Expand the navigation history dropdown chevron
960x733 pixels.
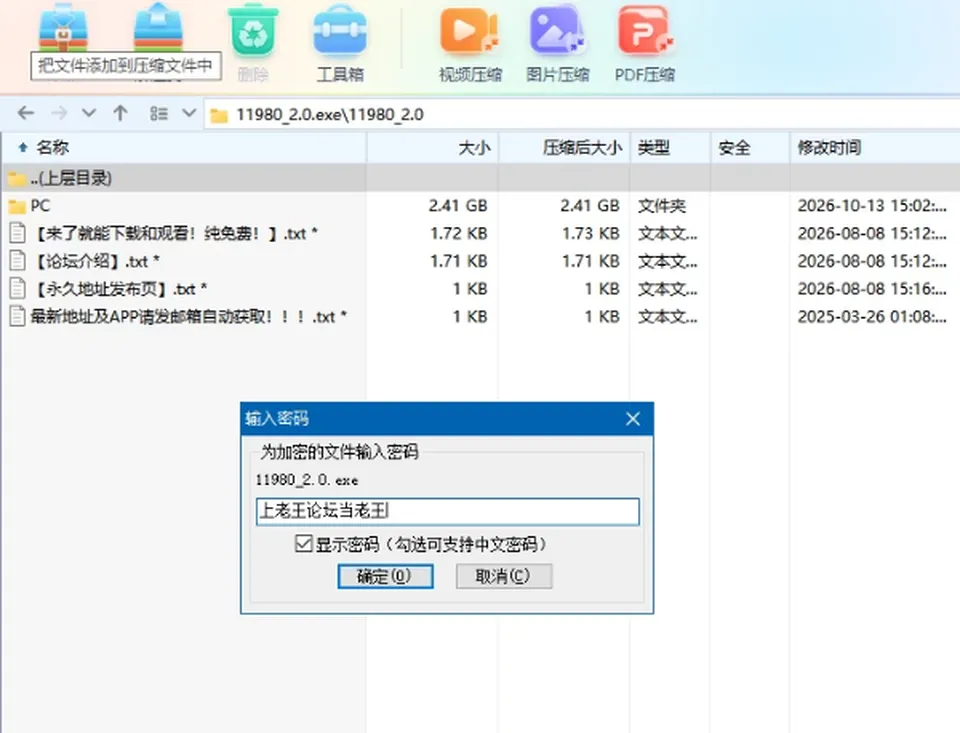click(89, 113)
